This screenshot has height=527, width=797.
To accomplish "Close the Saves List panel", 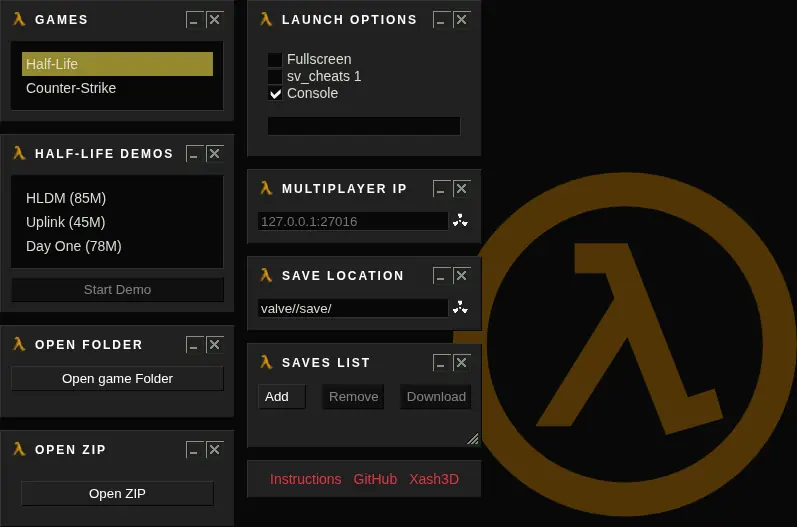I will click(x=462, y=362).
